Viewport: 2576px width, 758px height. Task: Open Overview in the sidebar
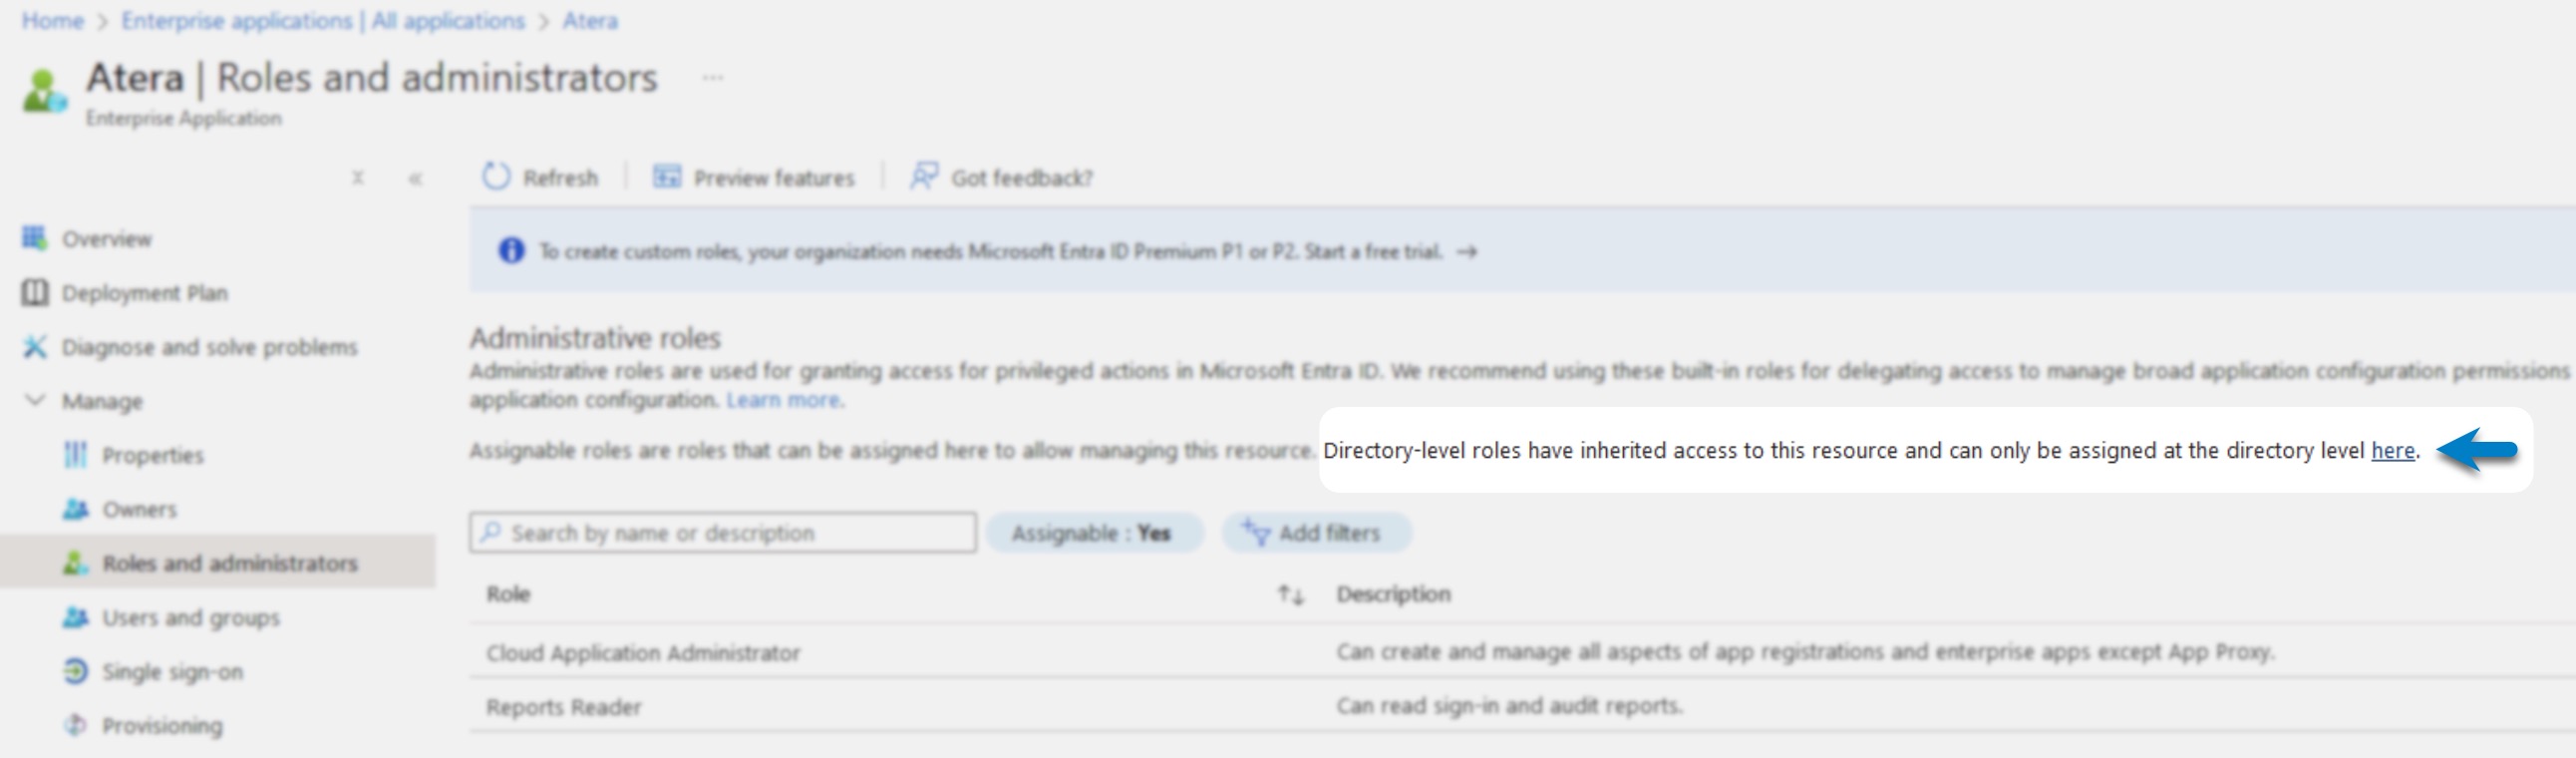coord(107,239)
